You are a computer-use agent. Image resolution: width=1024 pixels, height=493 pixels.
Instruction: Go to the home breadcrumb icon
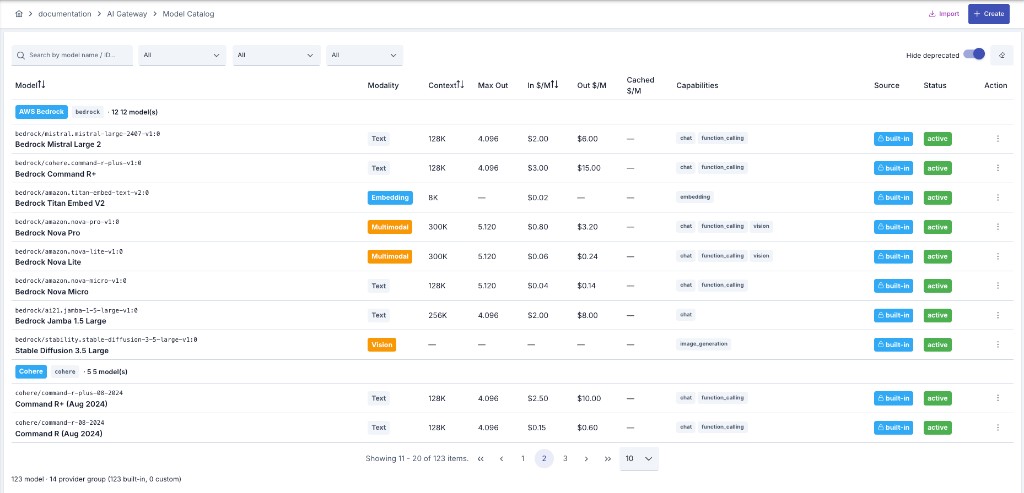(19, 14)
